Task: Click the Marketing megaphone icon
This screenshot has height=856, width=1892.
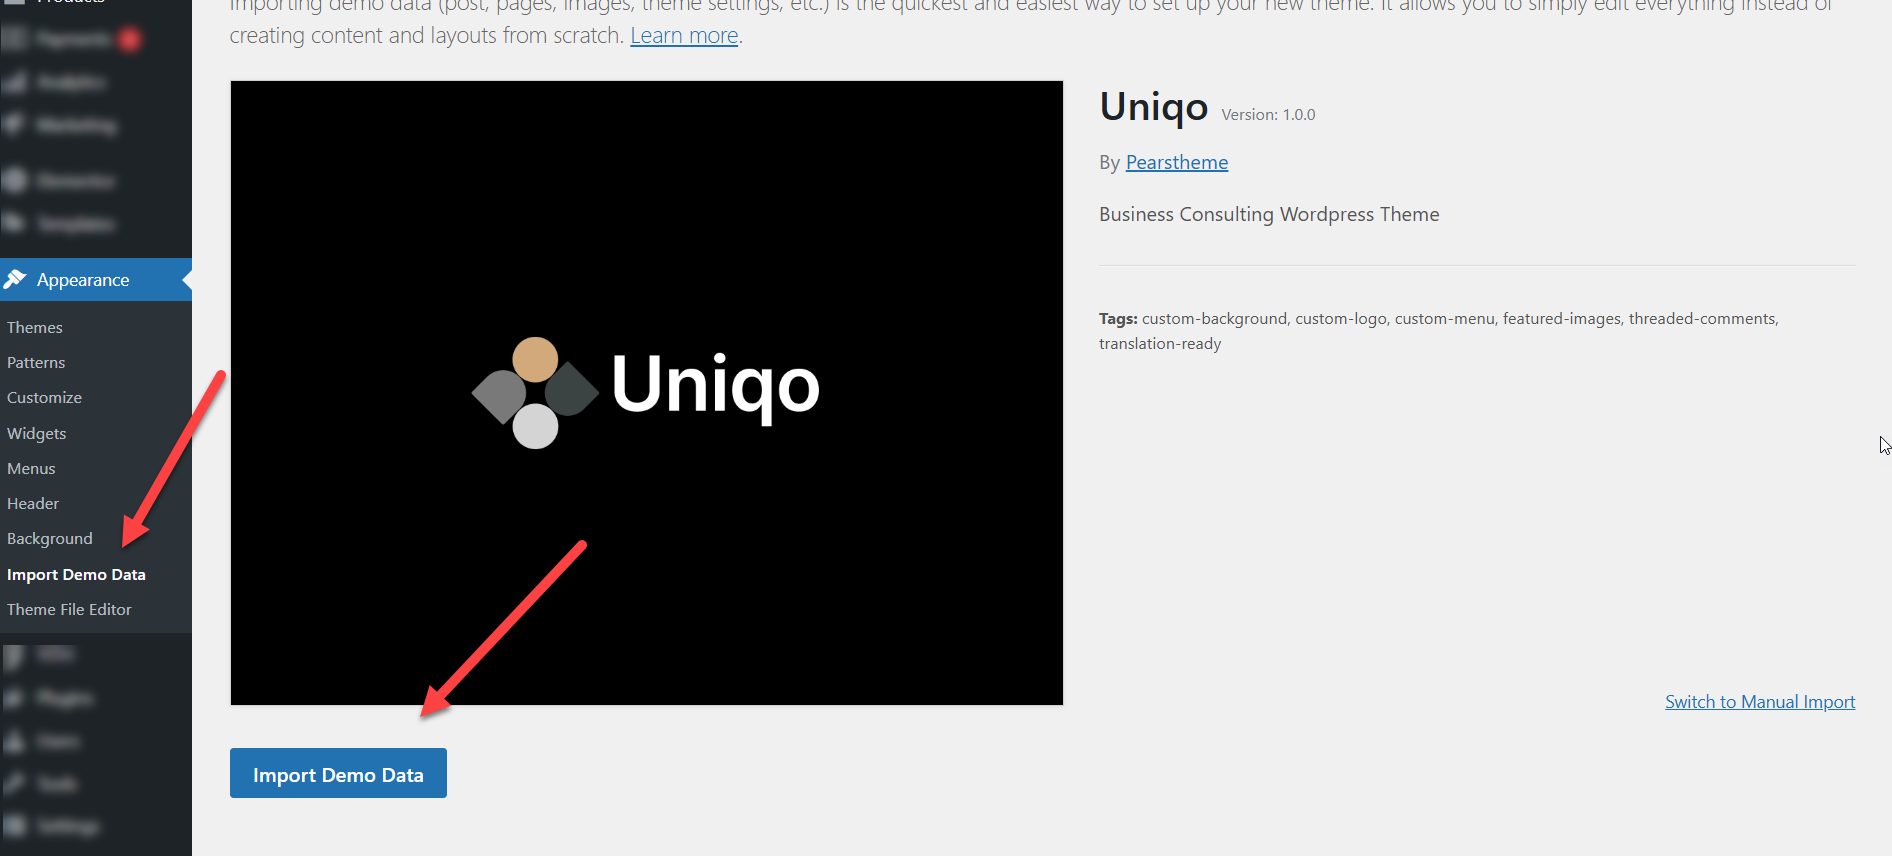Action: point(14,125)
